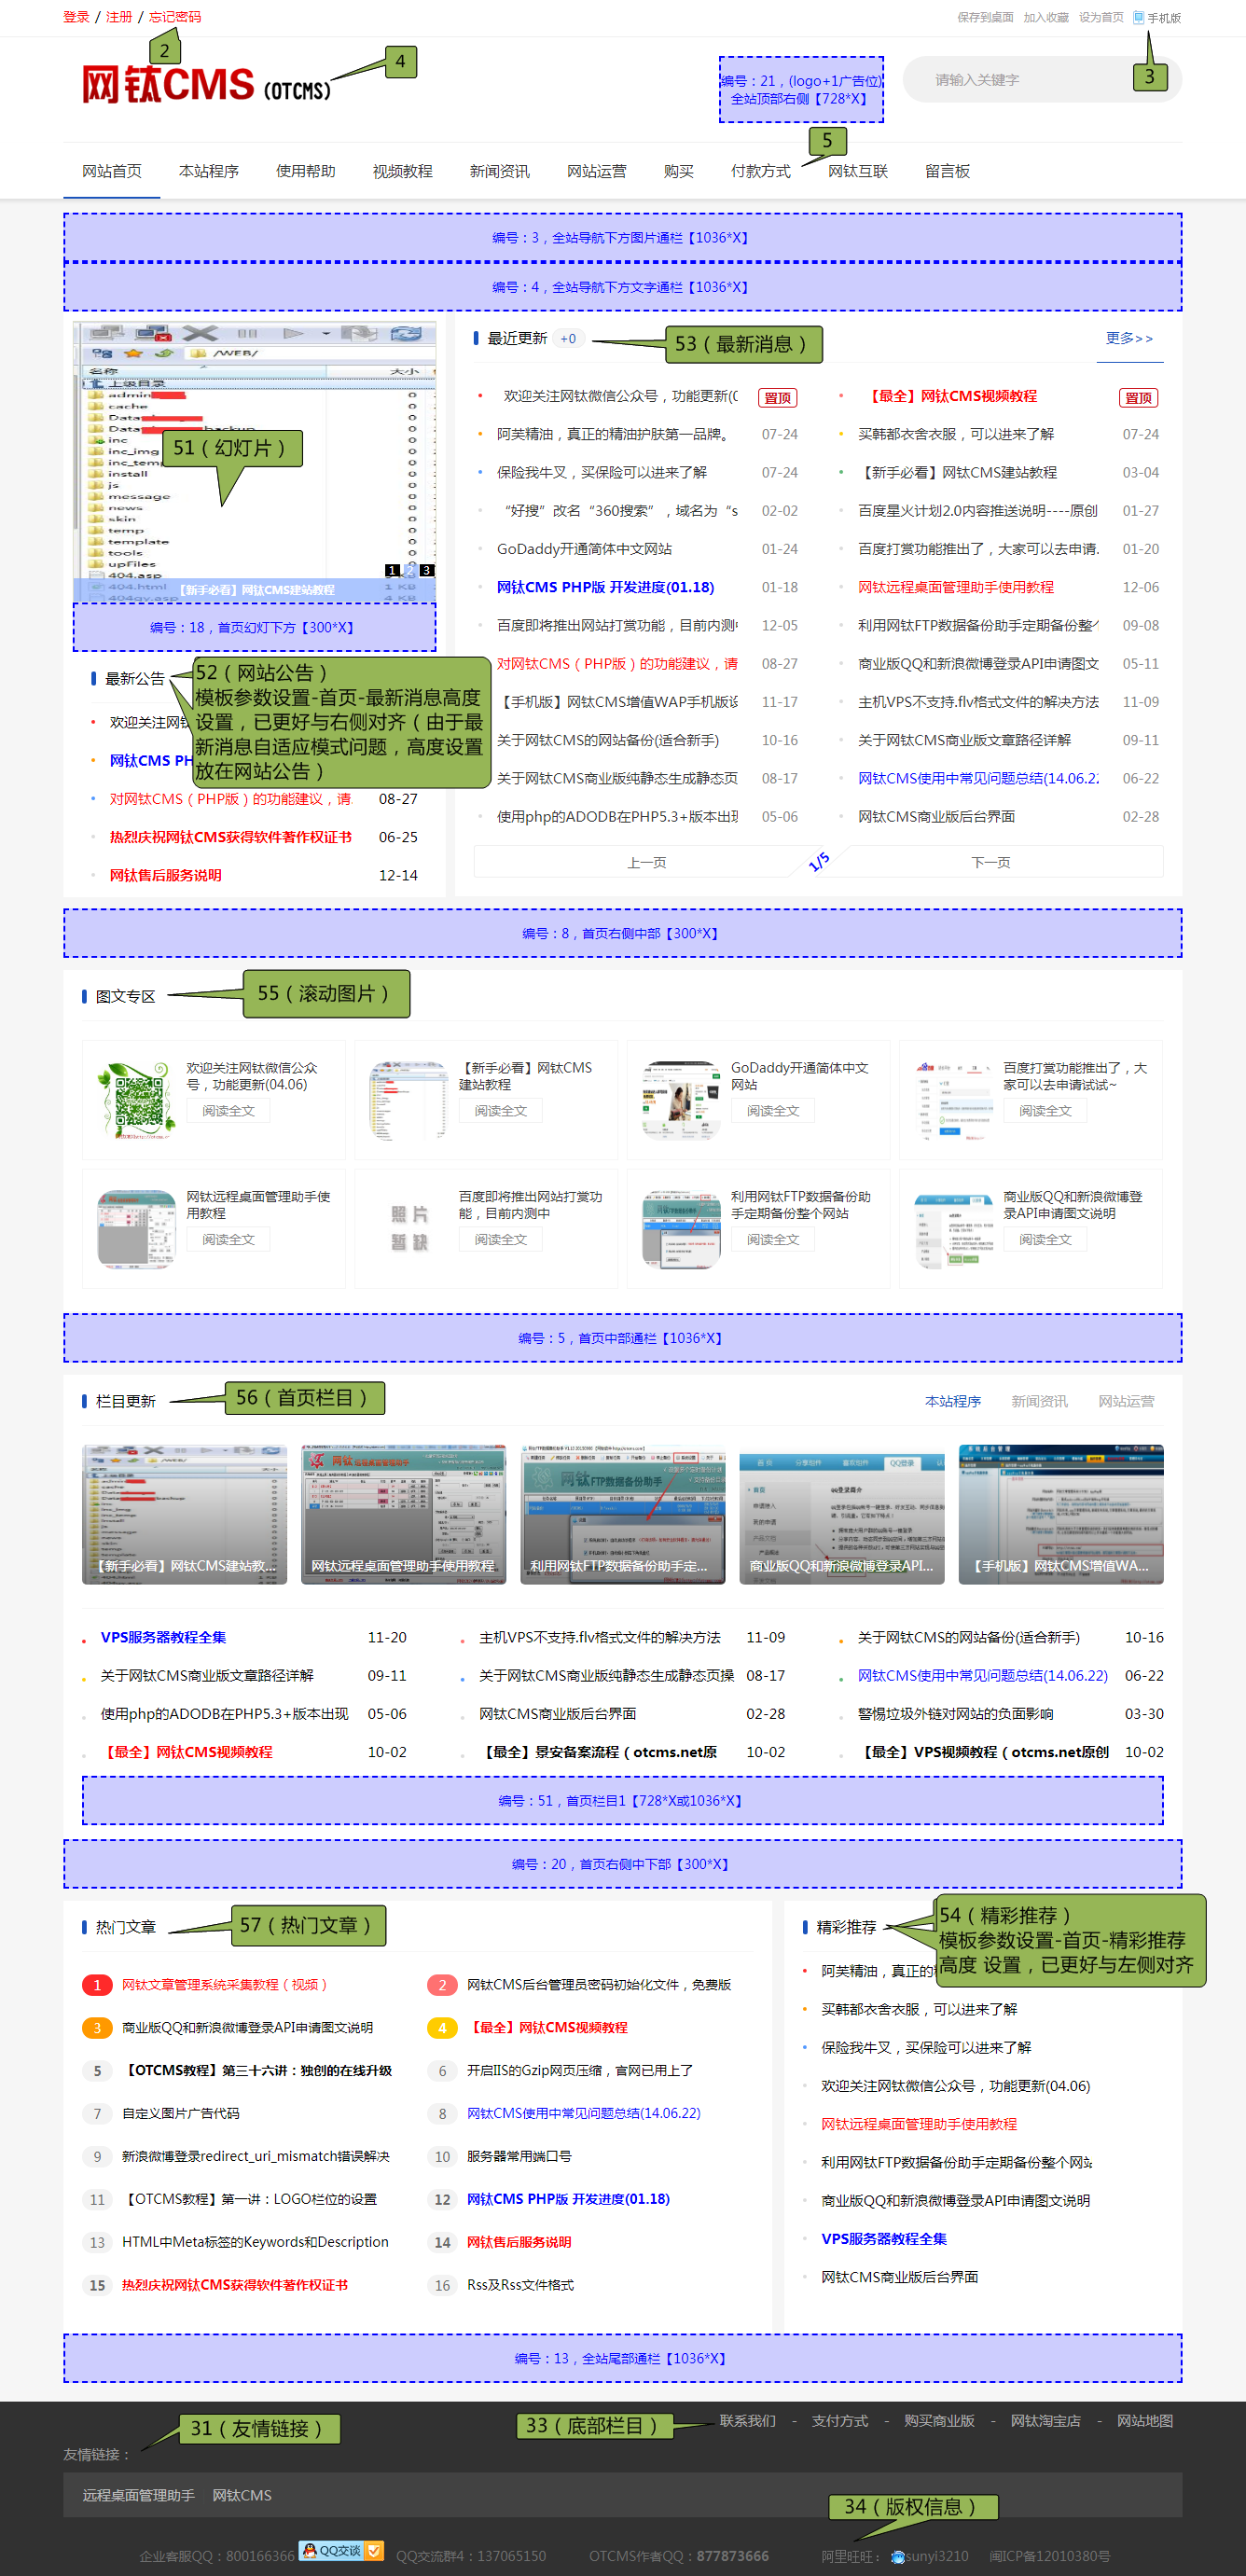The height and width of the screenshot is (2576, 1246).
Task: Go to 下一页 in 最近更新 list
Action: [x=990, y=862]
